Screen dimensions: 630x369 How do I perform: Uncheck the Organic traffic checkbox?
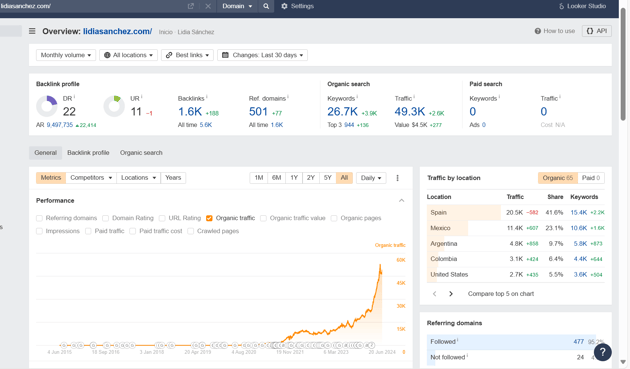209,218
